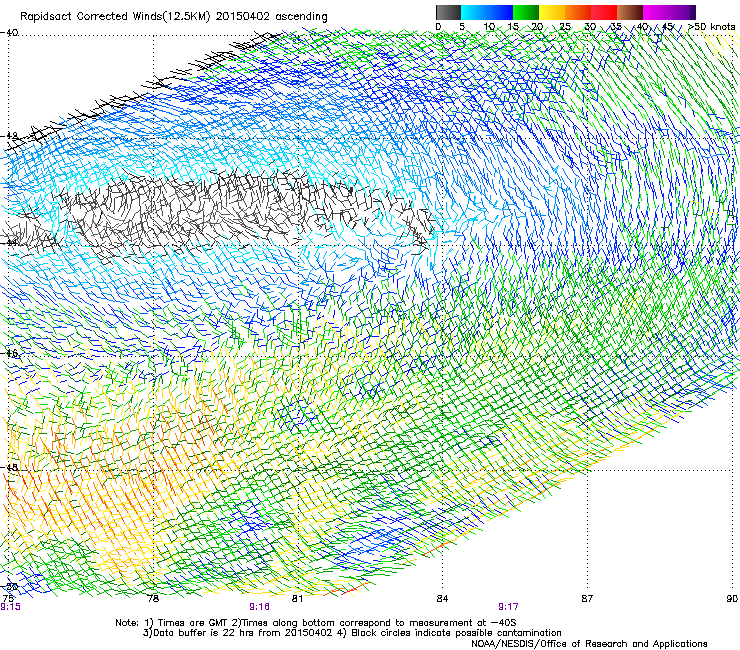Image resolution: width=740 pixels, height=650 pixels.
Task: Click the longitude label 81
Action: point(297,599)
